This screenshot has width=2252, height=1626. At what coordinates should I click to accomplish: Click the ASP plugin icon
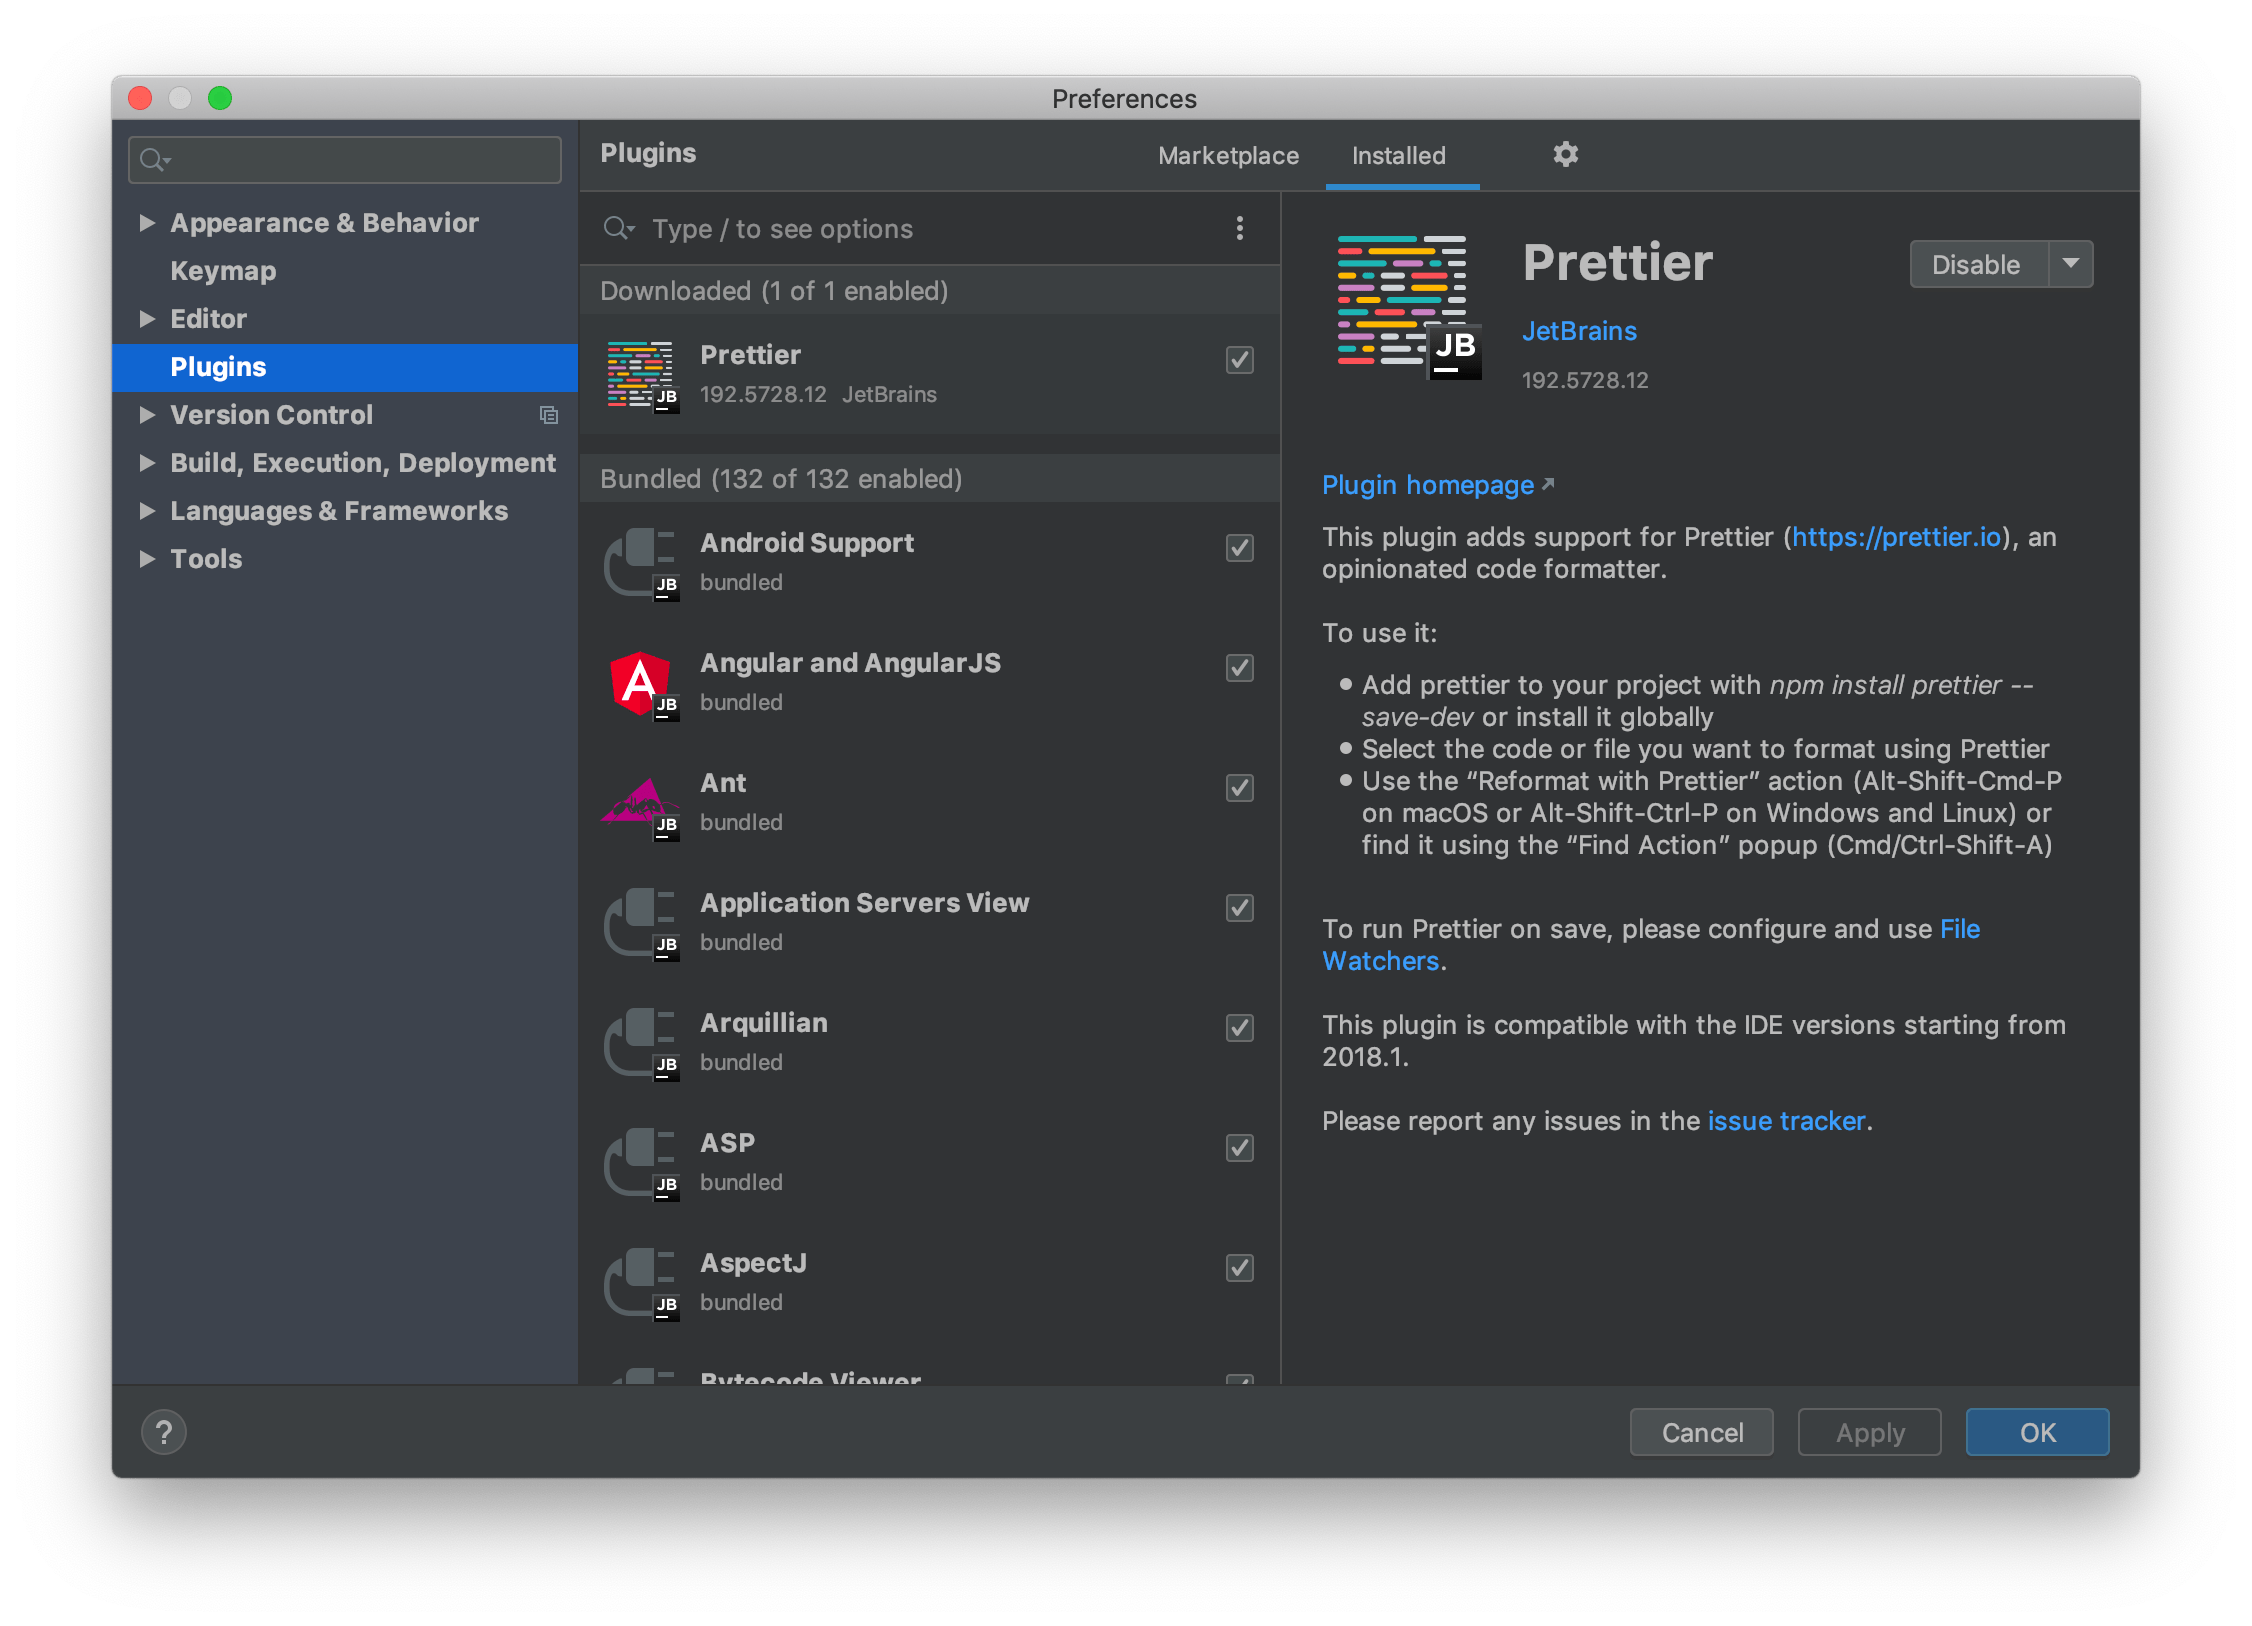click(x=642, y=1164)
